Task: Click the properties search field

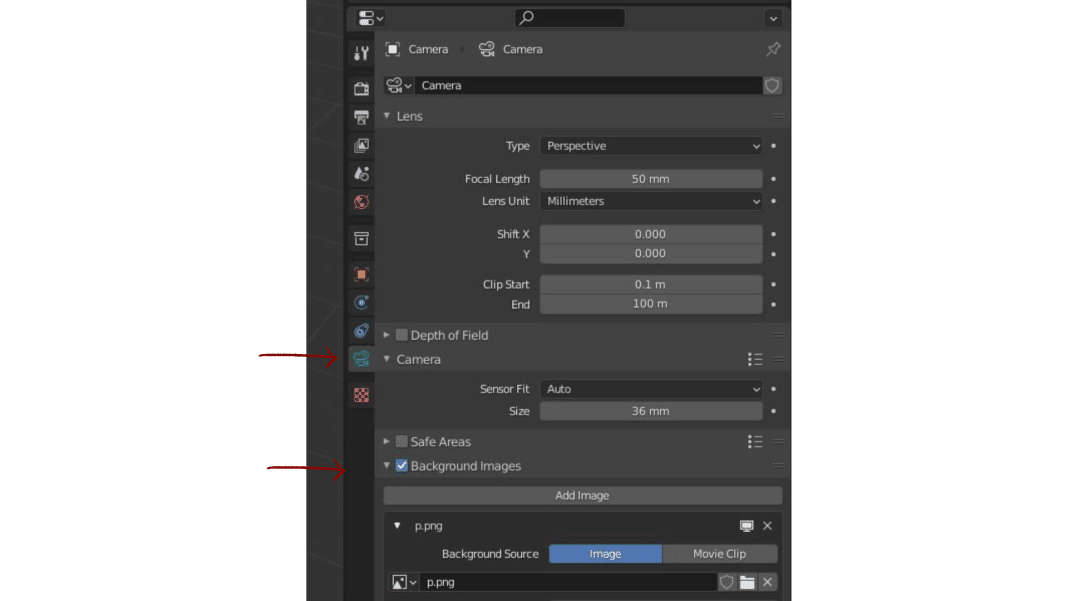Action: click(569, 18)
